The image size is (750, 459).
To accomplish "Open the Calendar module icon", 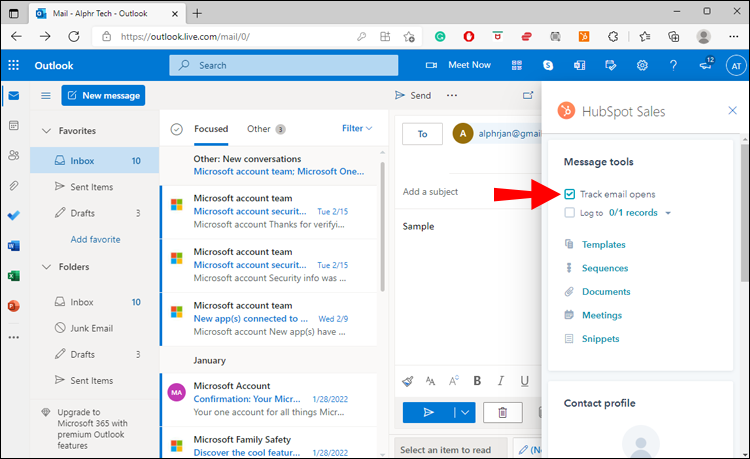I will (x=14, y=125).
